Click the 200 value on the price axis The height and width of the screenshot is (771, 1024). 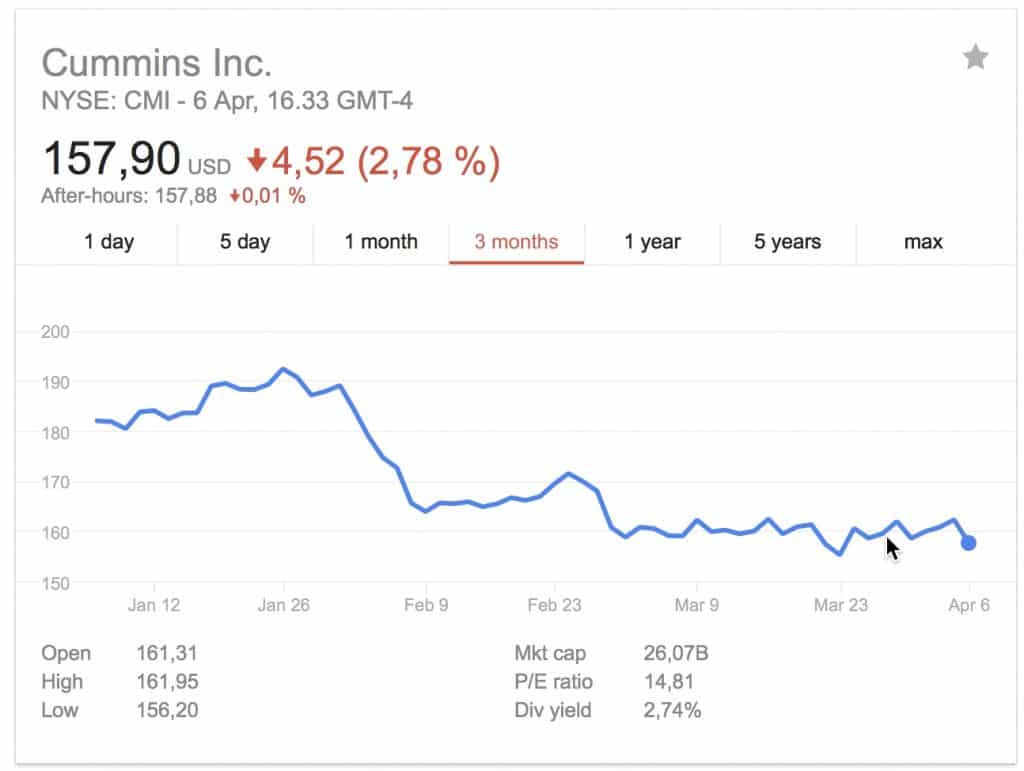(55, 332)
